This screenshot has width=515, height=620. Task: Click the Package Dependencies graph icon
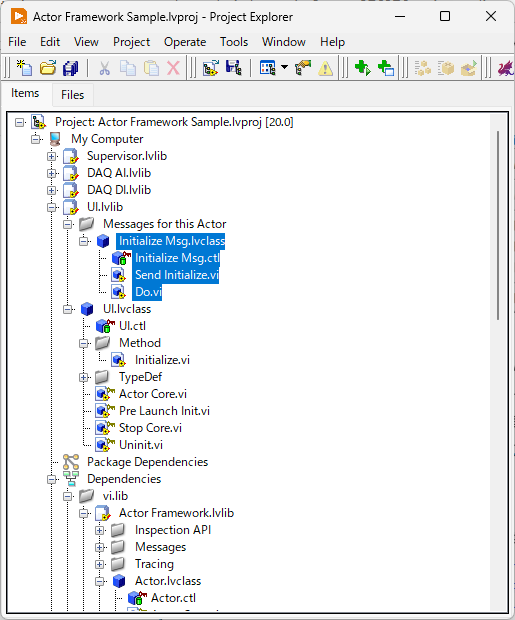click(x=71, y=462)
